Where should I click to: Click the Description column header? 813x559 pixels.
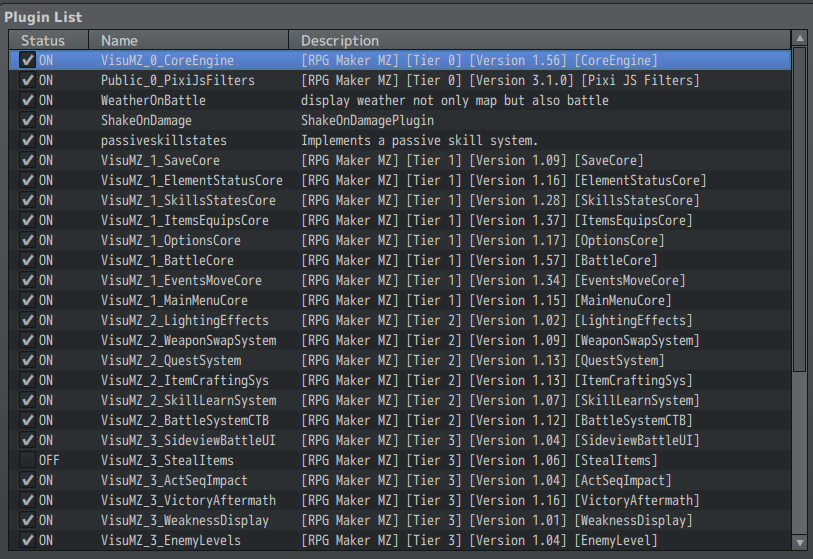pyautogui.click(x=539, y=40)
